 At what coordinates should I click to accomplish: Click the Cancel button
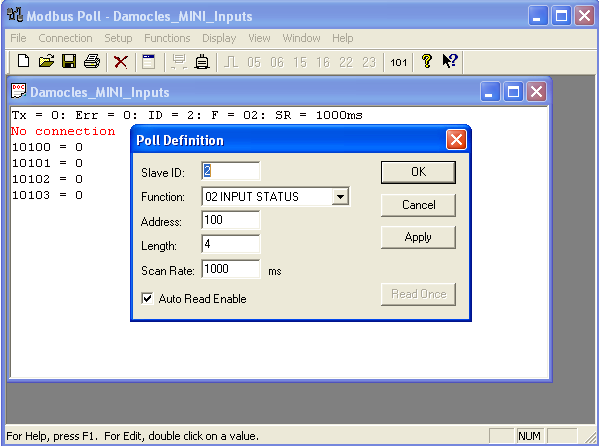coord(418,205)
